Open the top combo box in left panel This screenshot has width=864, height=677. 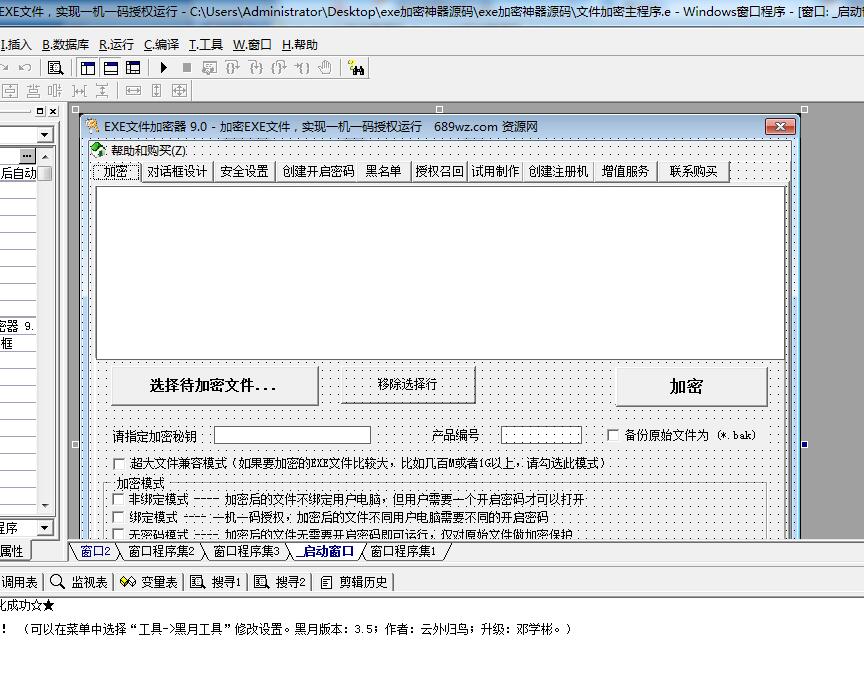pos(45,135)
